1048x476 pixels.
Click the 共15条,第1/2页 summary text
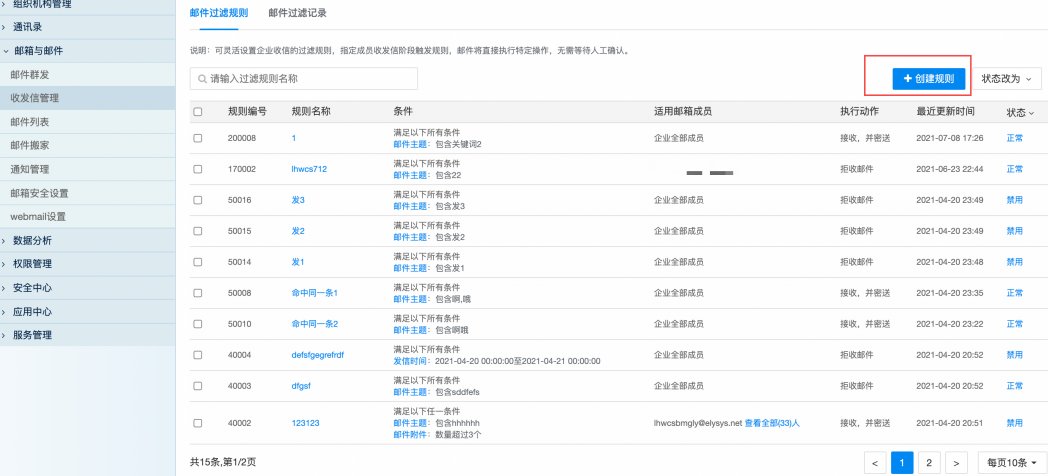[223, 462]
